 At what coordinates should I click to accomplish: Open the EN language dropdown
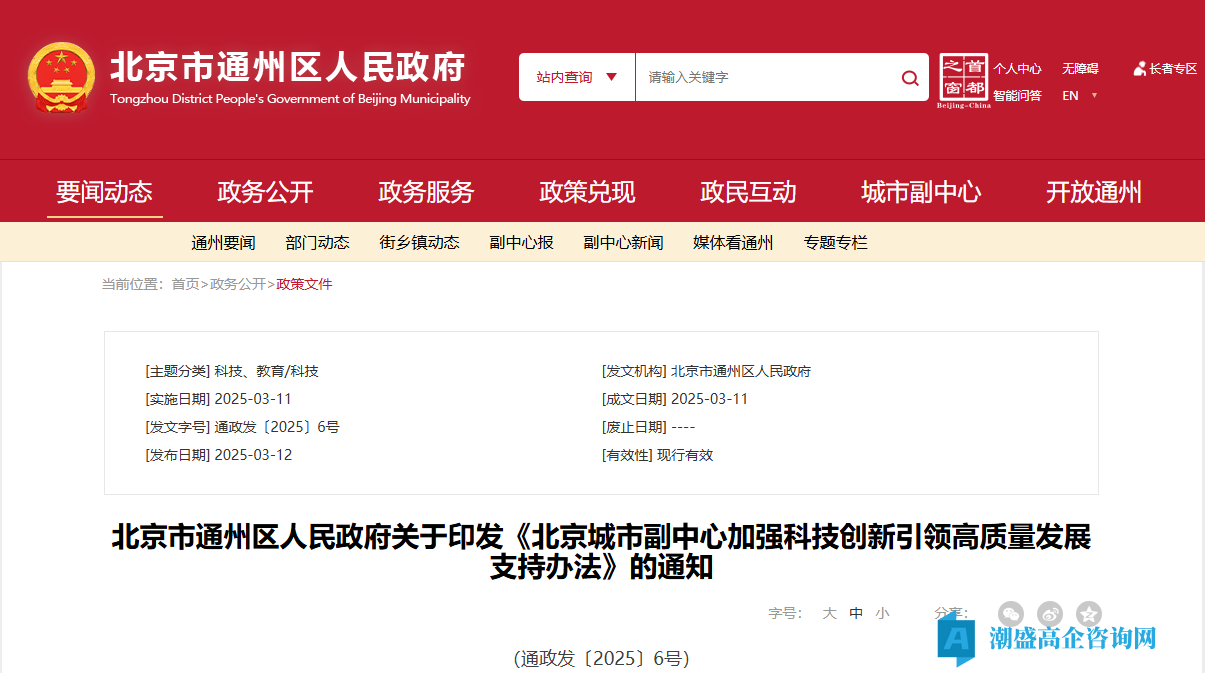1079,96
